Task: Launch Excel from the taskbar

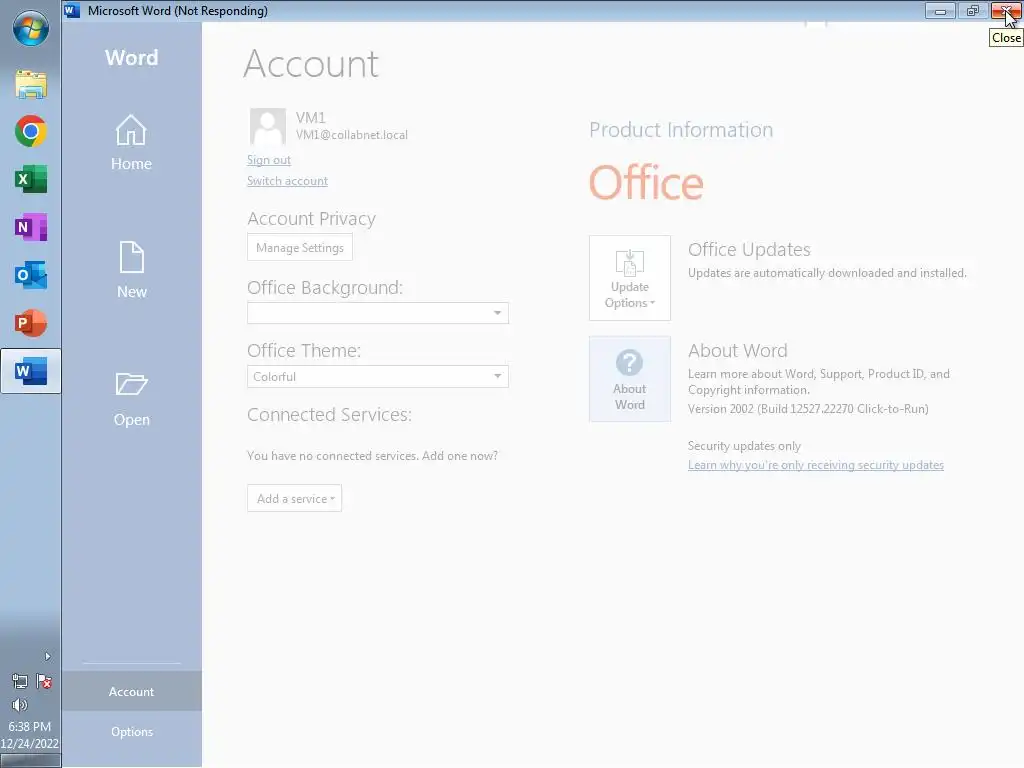Action: tap(31, 179)
